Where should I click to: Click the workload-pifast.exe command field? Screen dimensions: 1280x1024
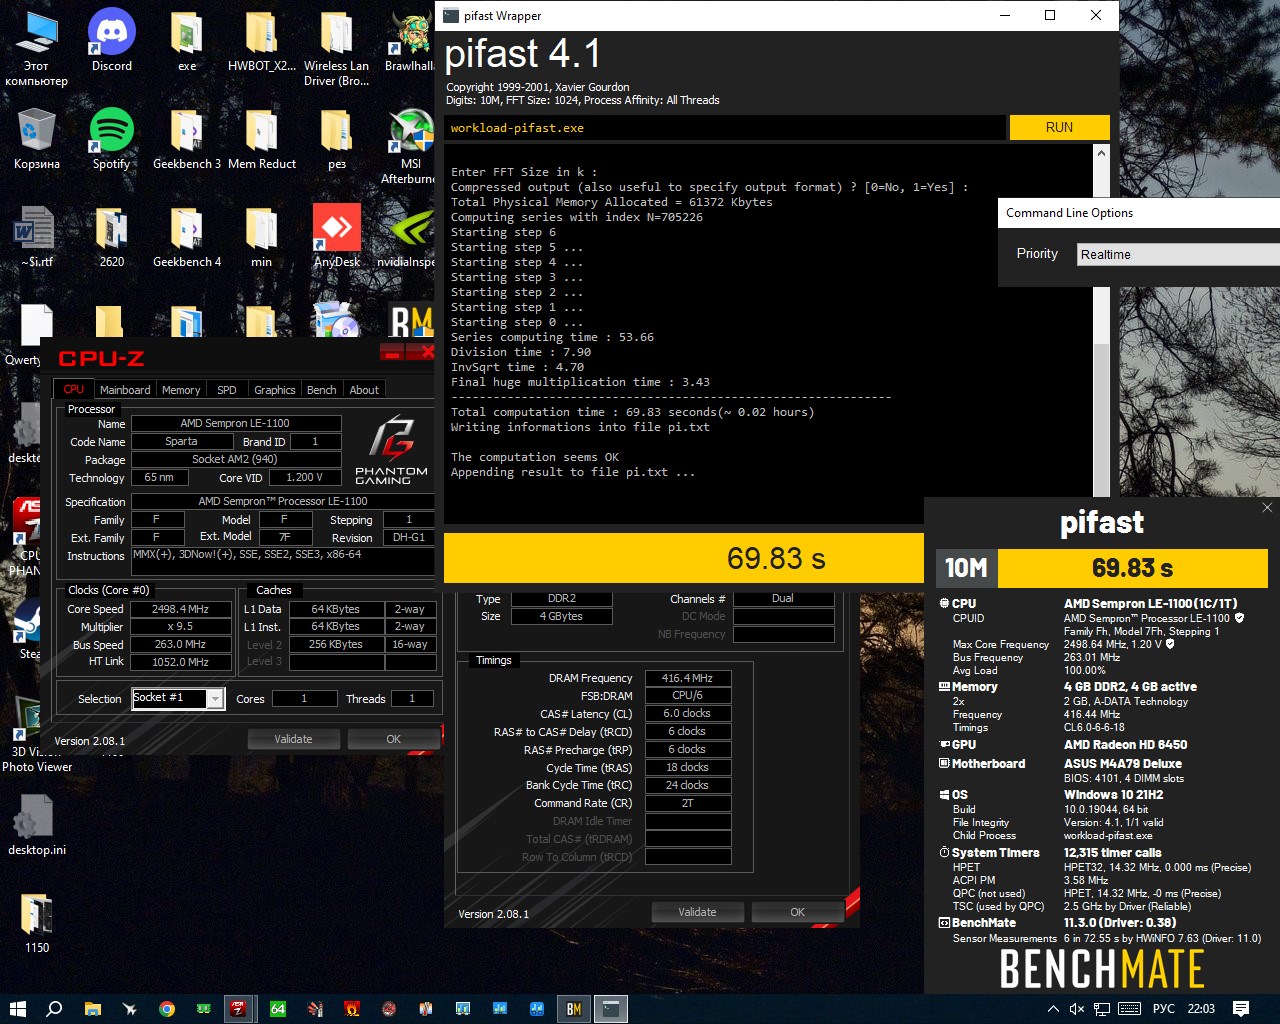(725, 128)
